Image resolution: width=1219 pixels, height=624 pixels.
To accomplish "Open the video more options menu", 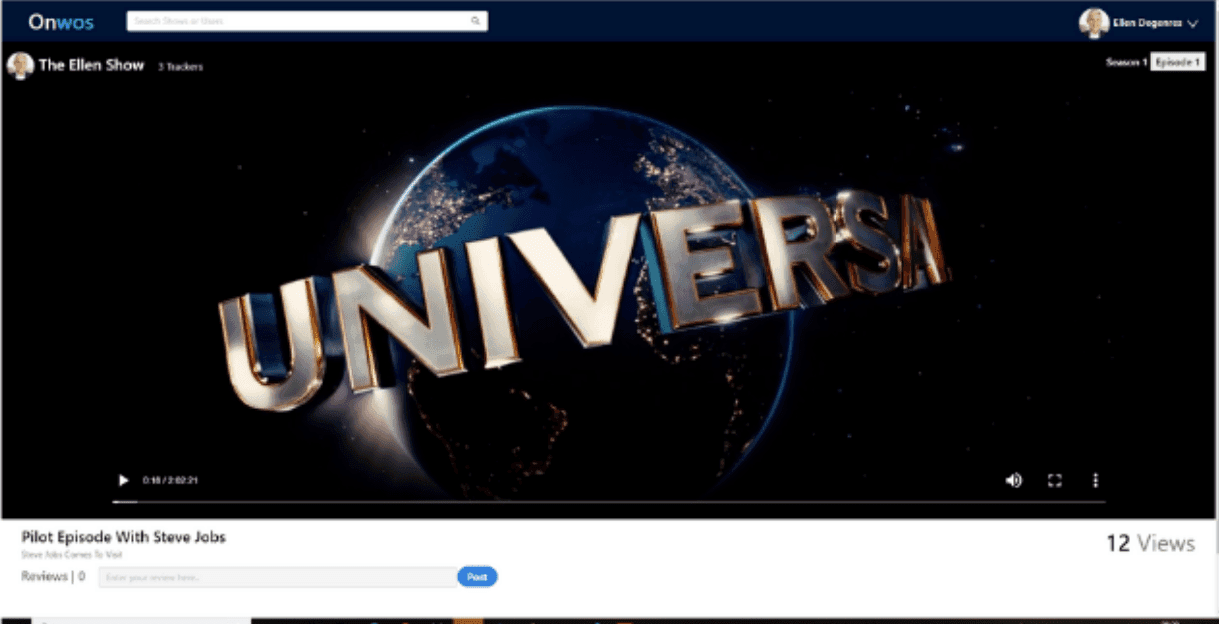I will coord(1095,480).
